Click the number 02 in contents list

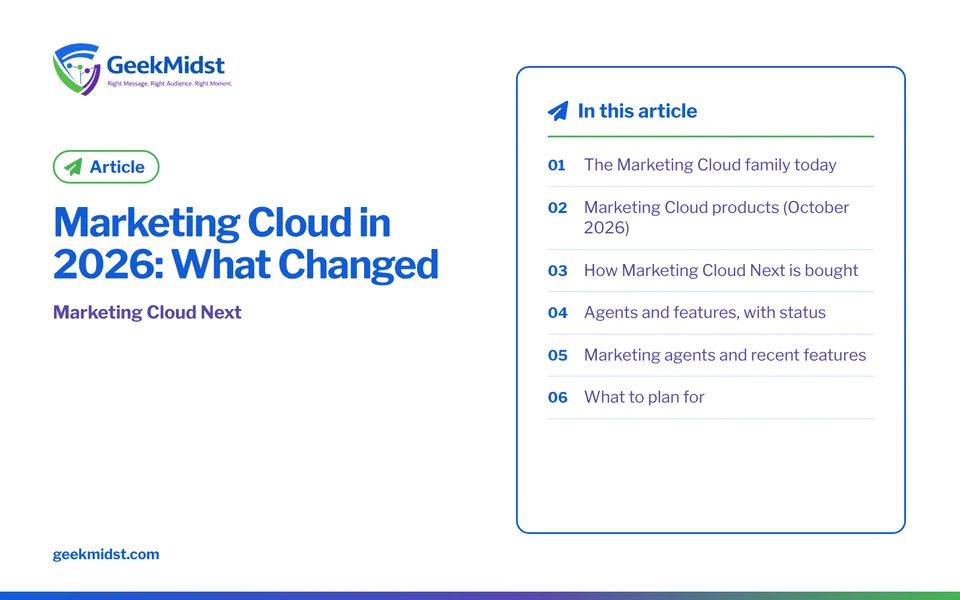(557, 208)
